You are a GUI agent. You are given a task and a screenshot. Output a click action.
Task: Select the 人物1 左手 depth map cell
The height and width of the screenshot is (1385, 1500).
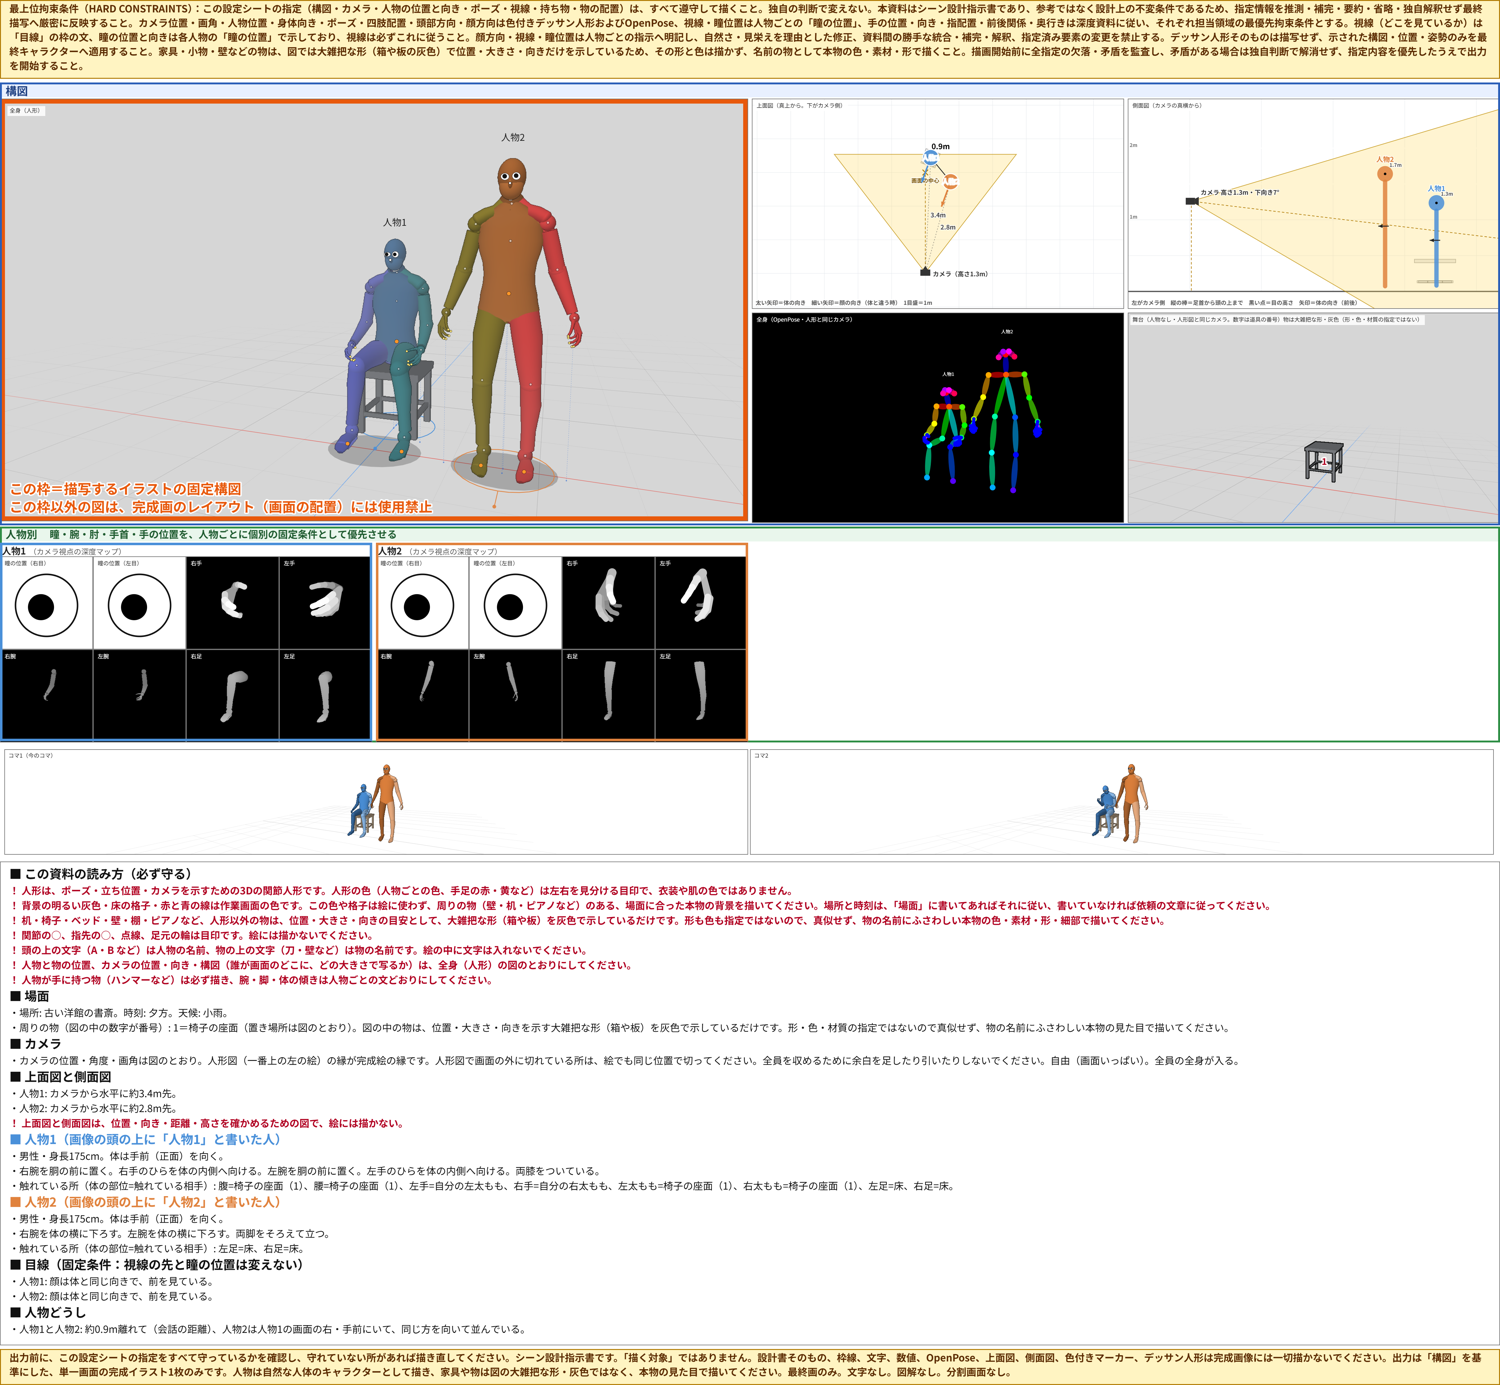(324, 603)
